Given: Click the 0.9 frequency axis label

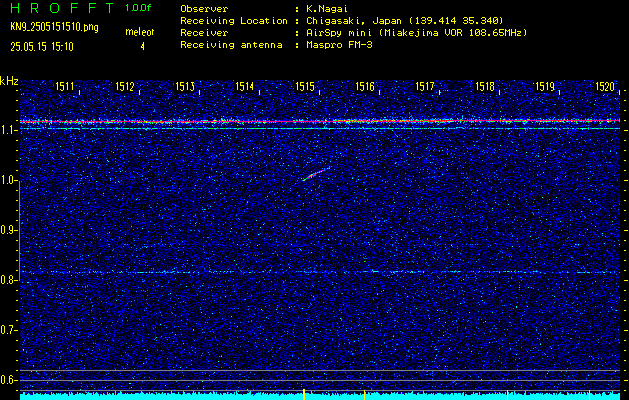Looking at the screenshot, I should [x=8, y=230].
